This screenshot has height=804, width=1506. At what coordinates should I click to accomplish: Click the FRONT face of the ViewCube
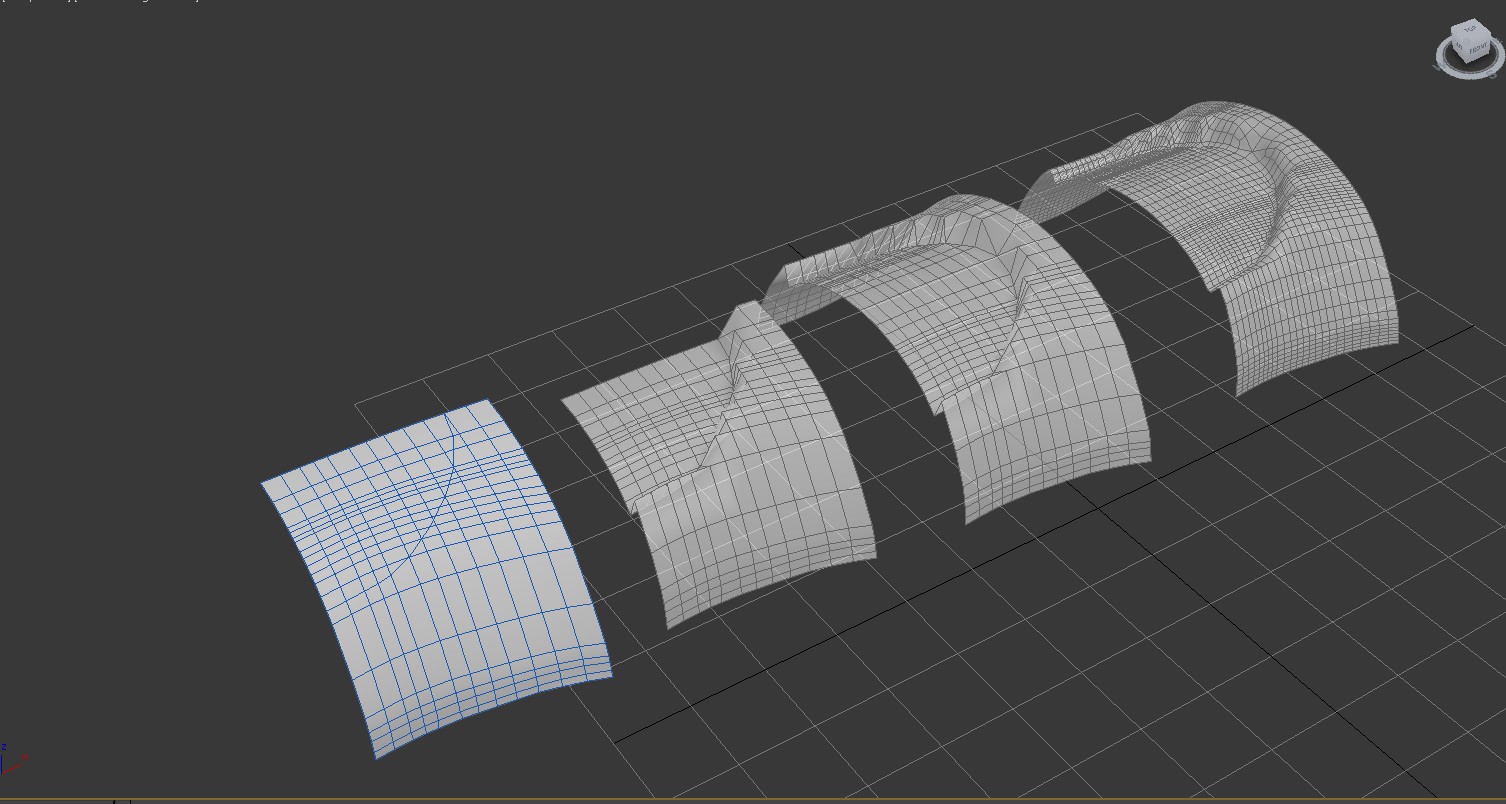(1478, 48)
